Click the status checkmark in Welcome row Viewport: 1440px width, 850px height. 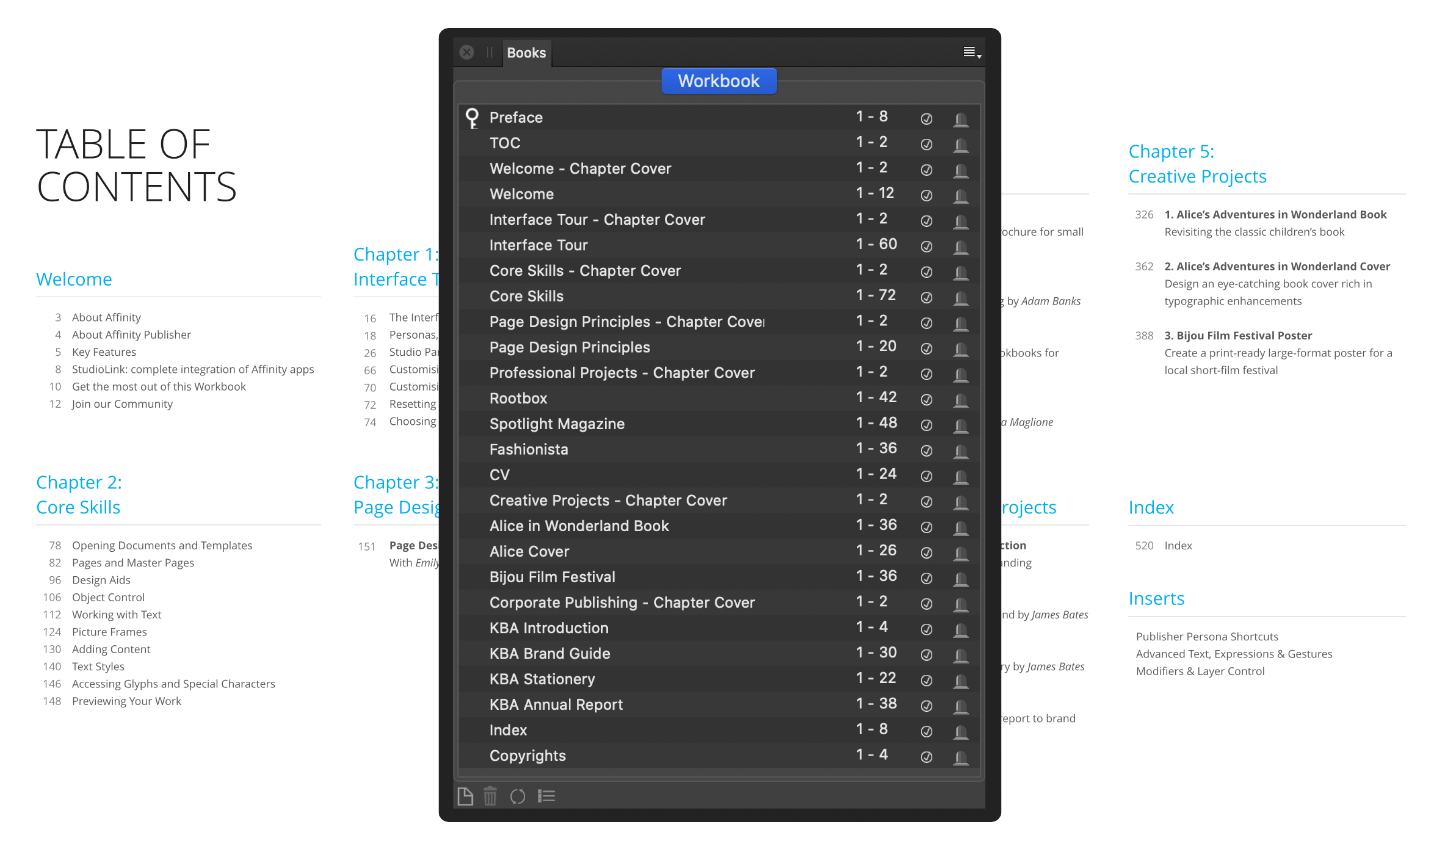pyautogui.click(x=926, y=195)
